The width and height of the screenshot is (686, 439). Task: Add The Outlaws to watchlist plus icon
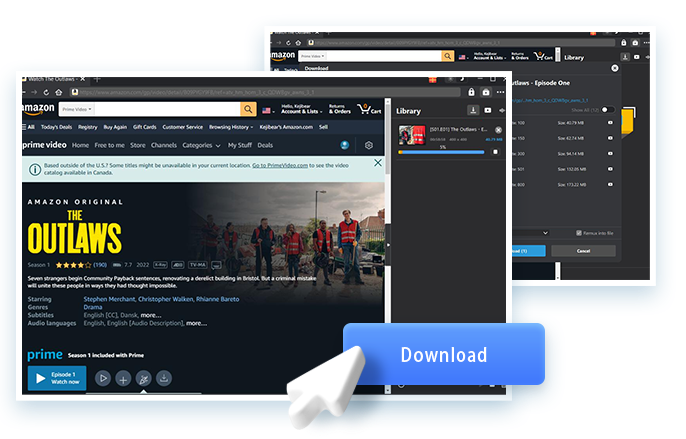coord(123,378)
